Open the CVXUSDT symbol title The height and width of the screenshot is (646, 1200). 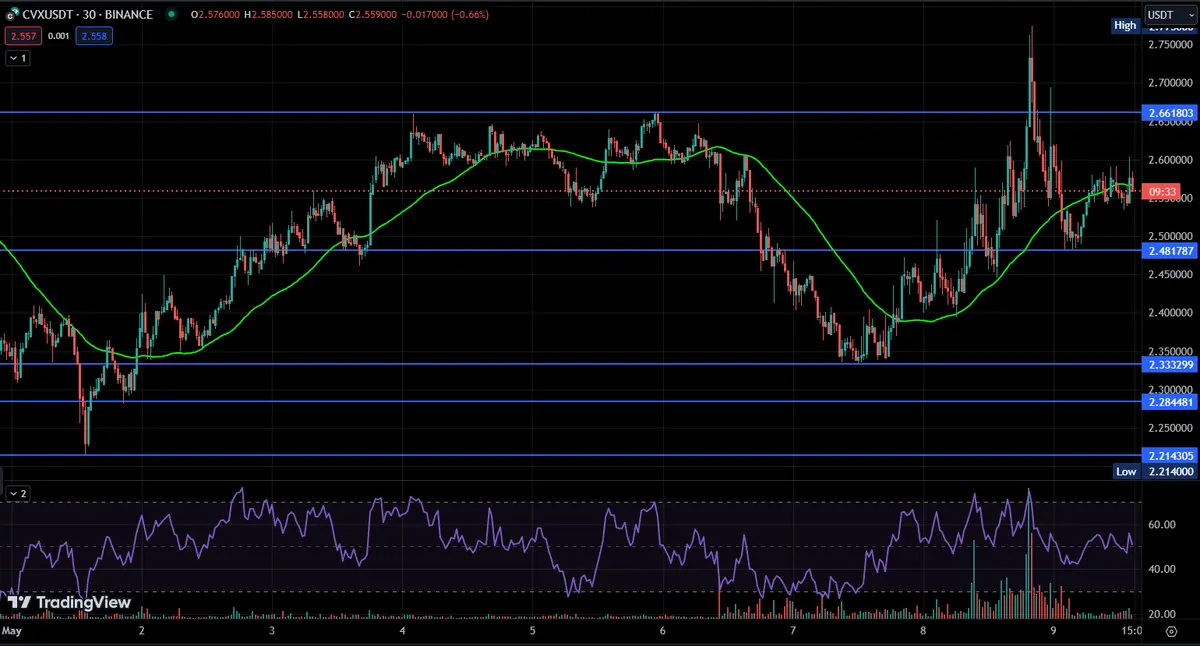click(x=86, y=15)
